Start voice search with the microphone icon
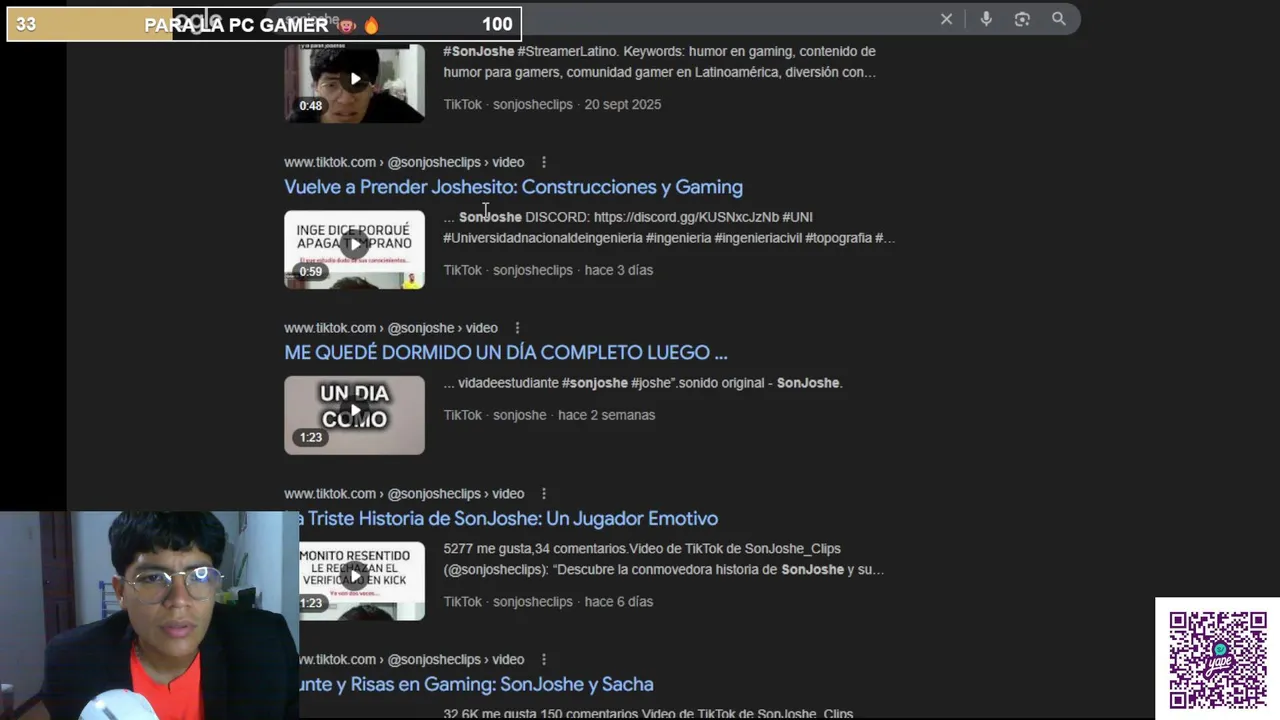1280x720 pixels. (986, 19)
